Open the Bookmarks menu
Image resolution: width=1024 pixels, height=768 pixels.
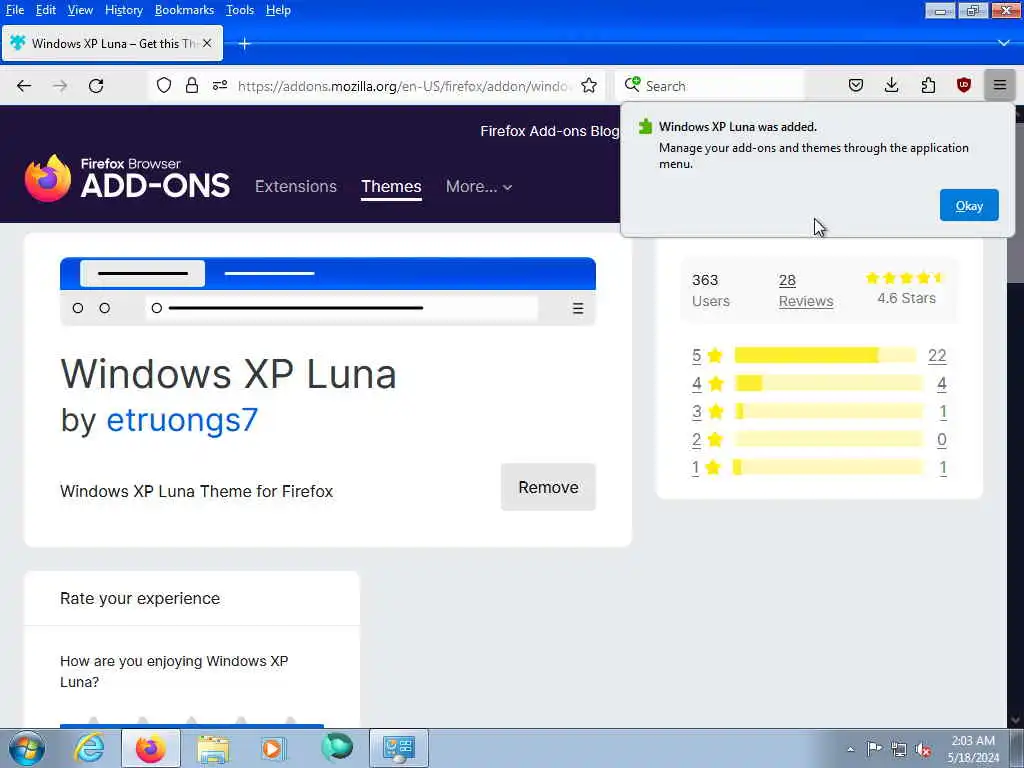pyautogui.click(x=184, y=10)
